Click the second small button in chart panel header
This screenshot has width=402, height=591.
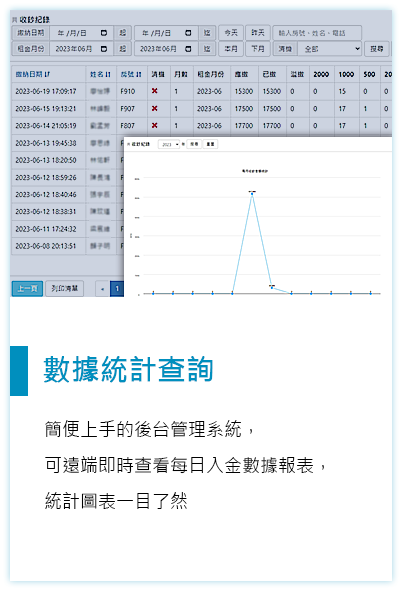point(211,144)
